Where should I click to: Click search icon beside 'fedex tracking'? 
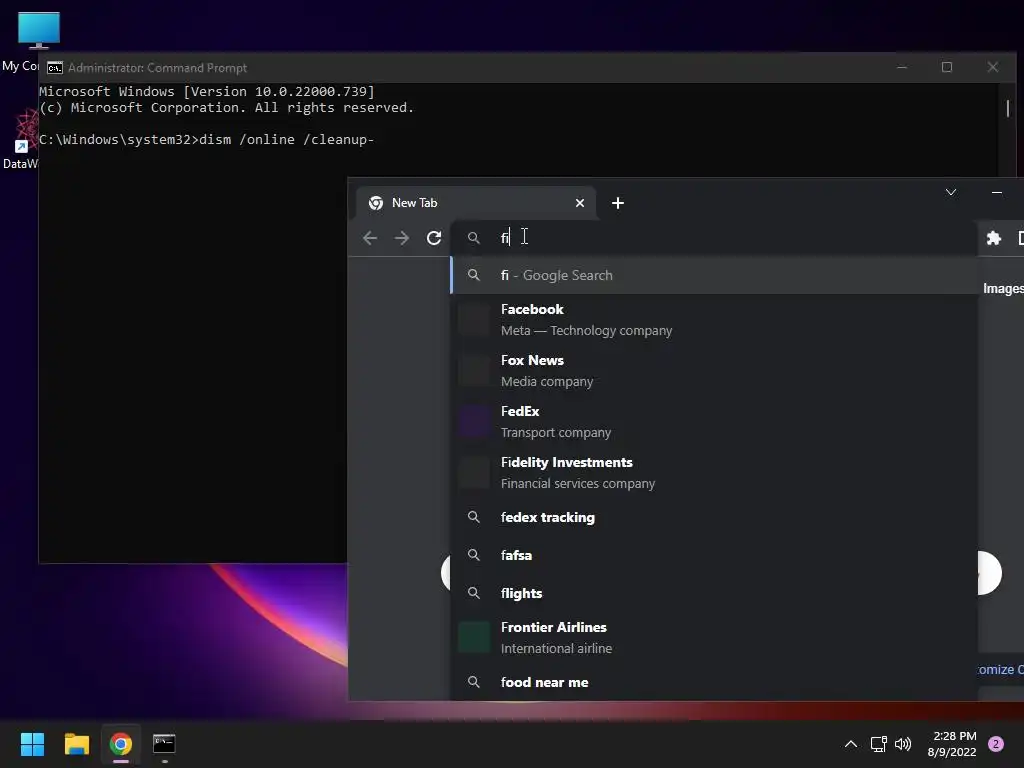(x=473, y=517)
